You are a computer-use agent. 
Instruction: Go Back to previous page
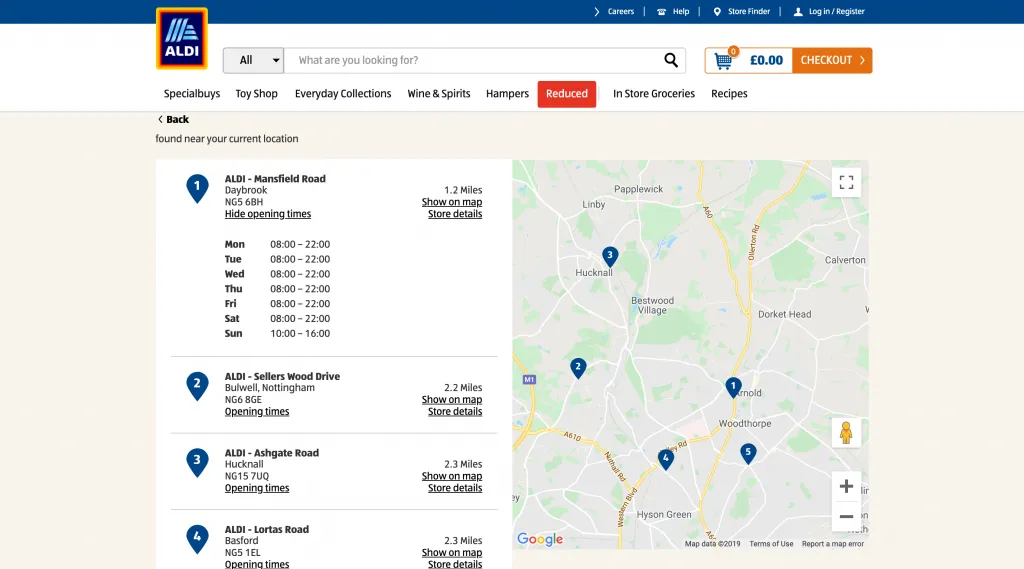(173, 119)
